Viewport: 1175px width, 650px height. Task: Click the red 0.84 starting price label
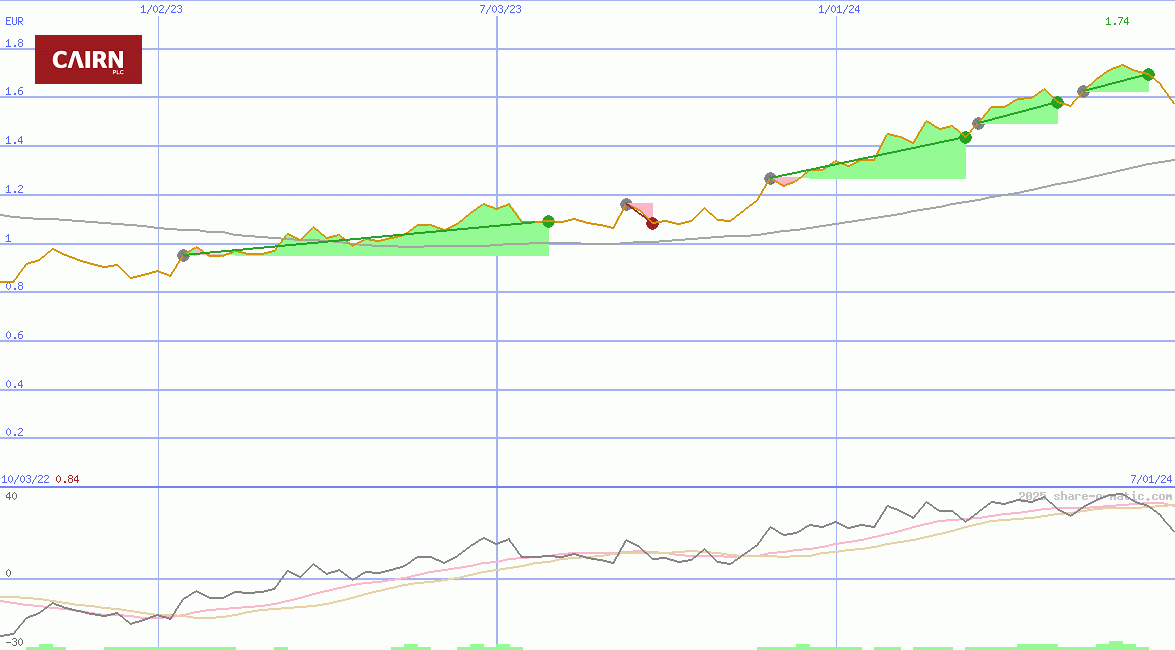point(67,480)
